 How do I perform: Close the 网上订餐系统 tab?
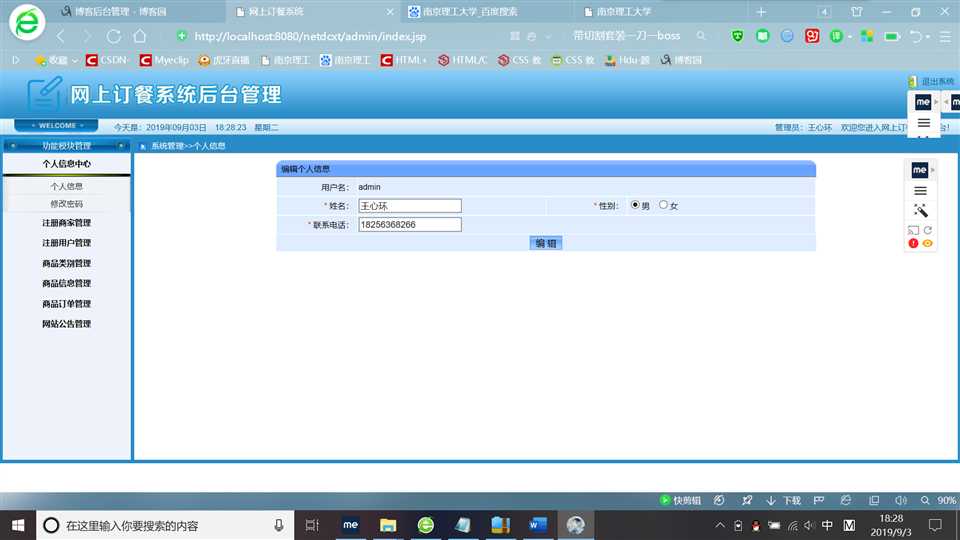pos(390,12)
